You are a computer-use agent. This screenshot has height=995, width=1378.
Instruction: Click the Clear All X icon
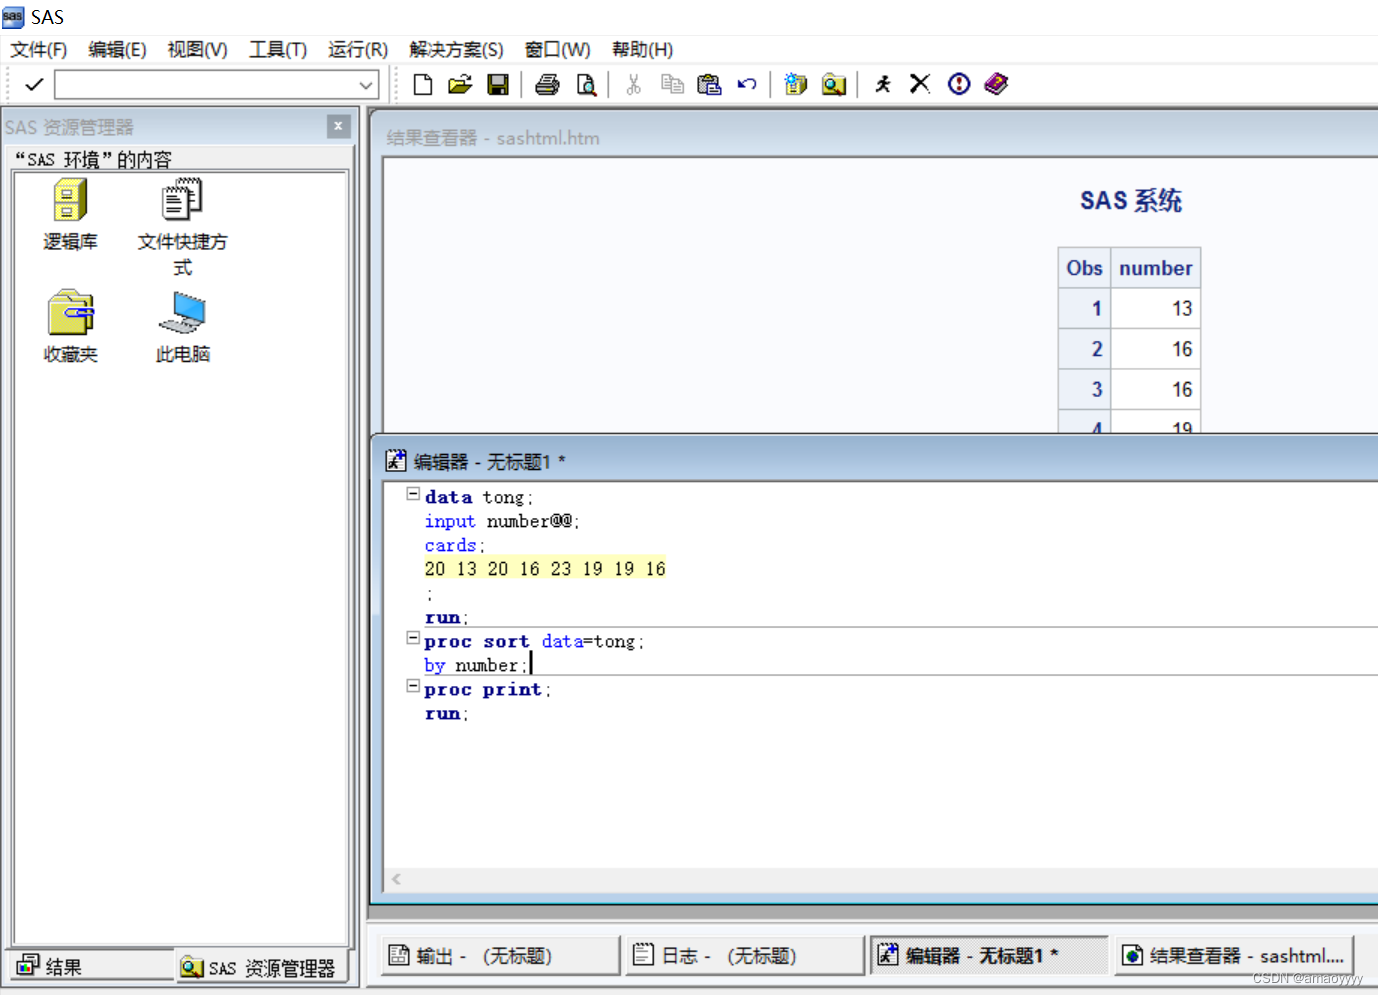tap(920, 84)
